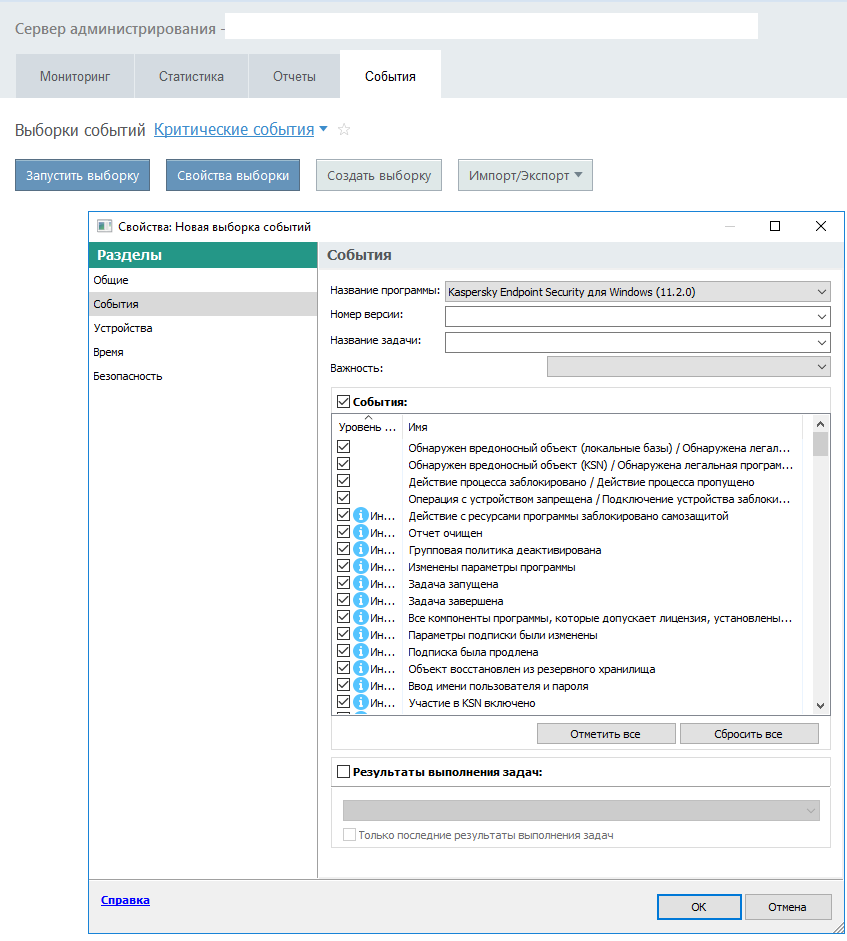The width and height of the screenshot is (847, 941).
Task: Open 'Название программы' dropdown list
Action: click(x=637, y=292)
